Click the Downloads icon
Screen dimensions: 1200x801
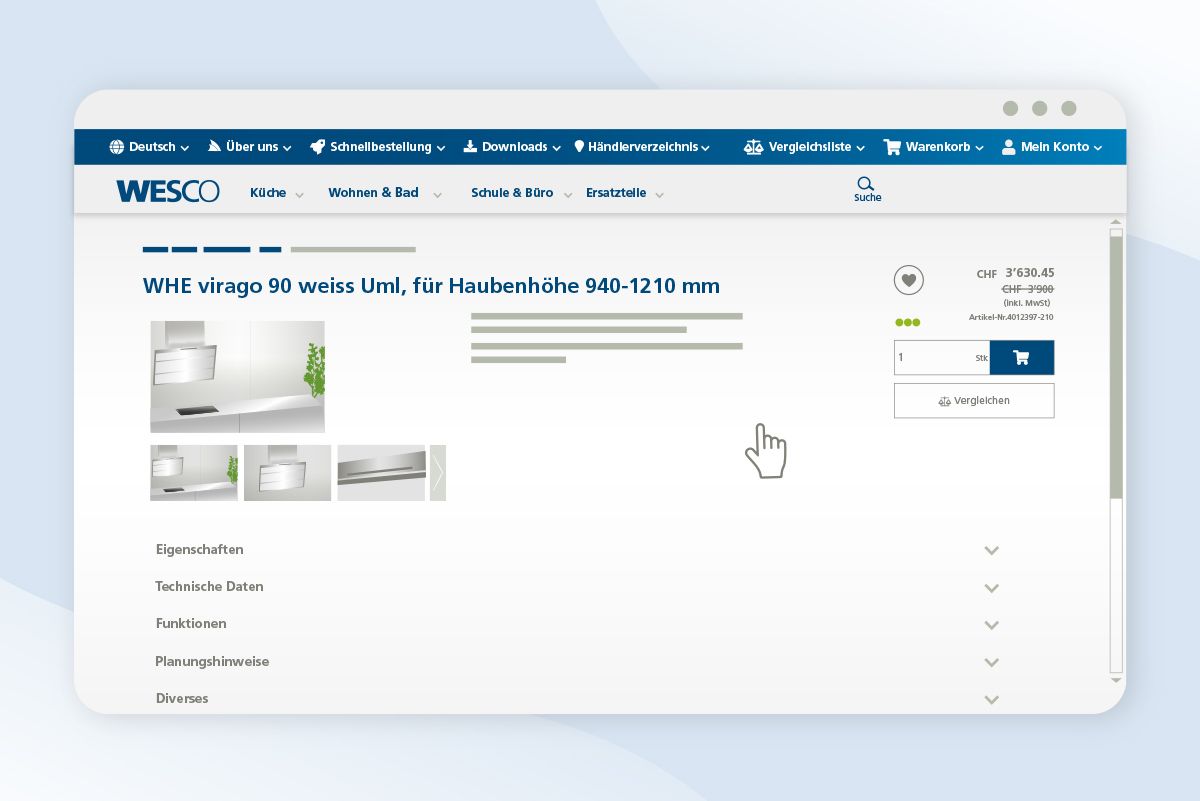pyautogui.click(x=469, y=146)
